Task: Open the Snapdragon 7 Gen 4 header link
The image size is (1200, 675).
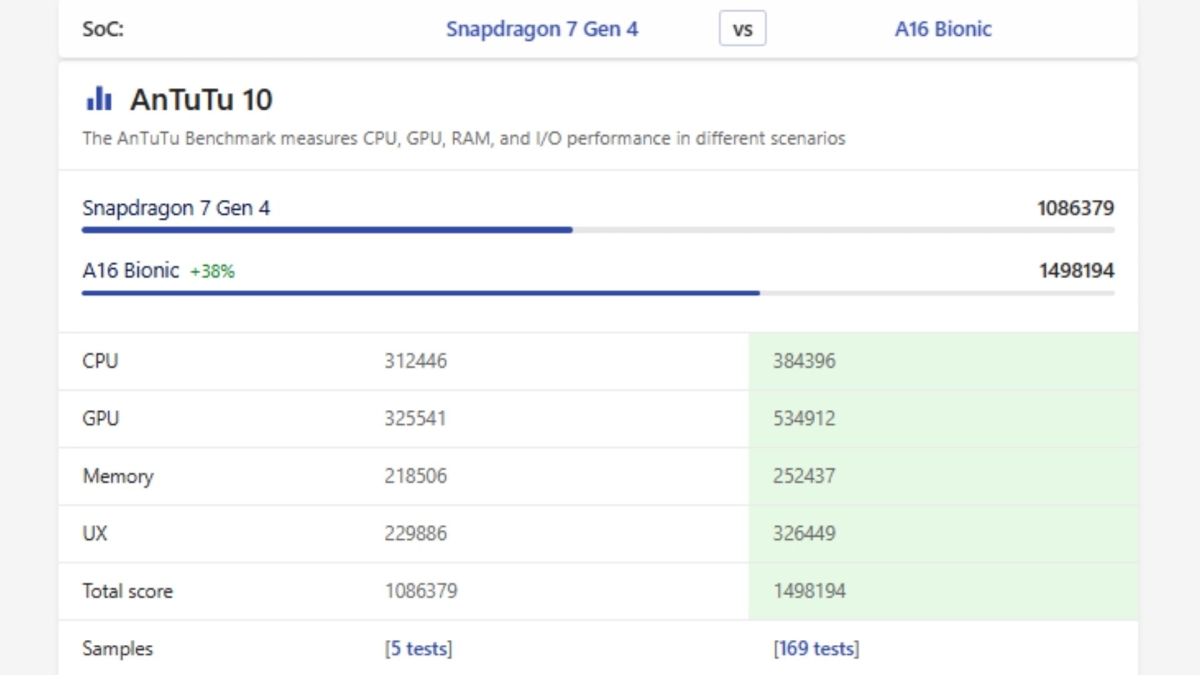Action: 541,29
